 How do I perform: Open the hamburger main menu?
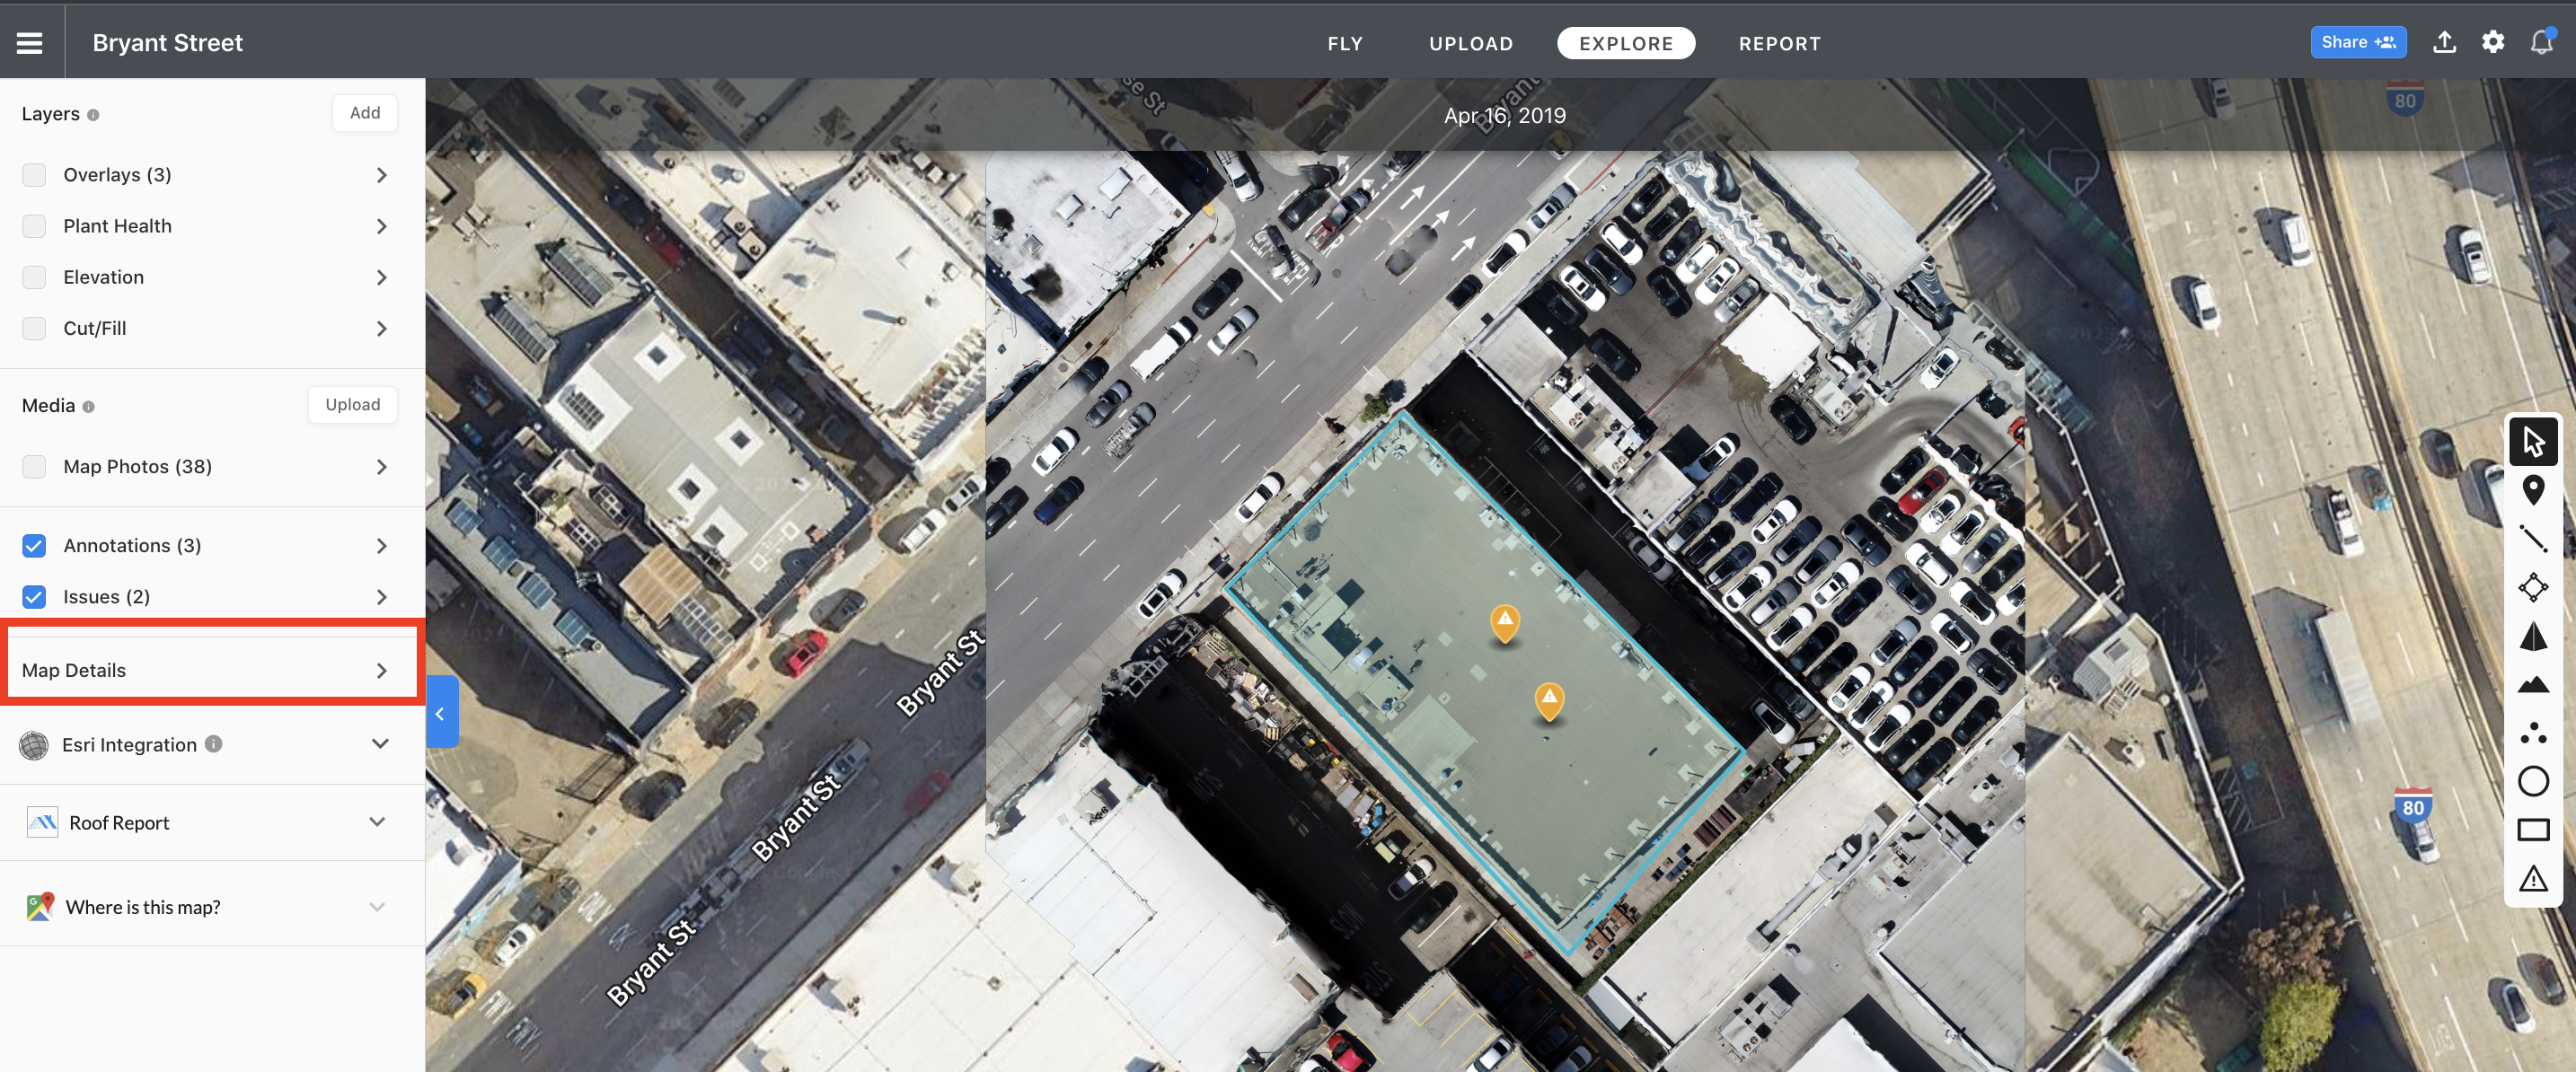tap(30, 43)
